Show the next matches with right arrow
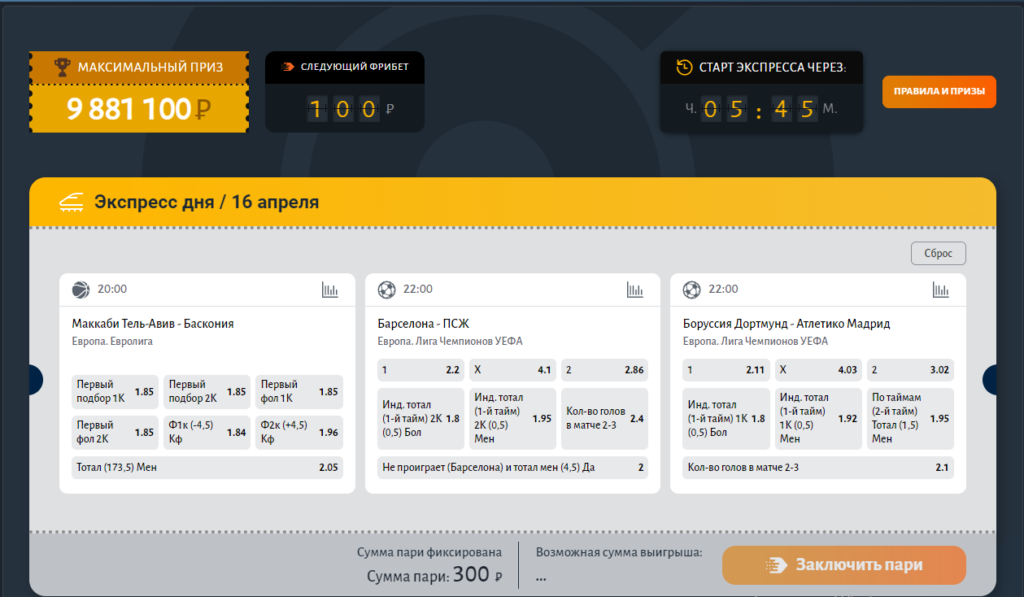This screenshot has height=597, width=1024. [x=989, y=379]
